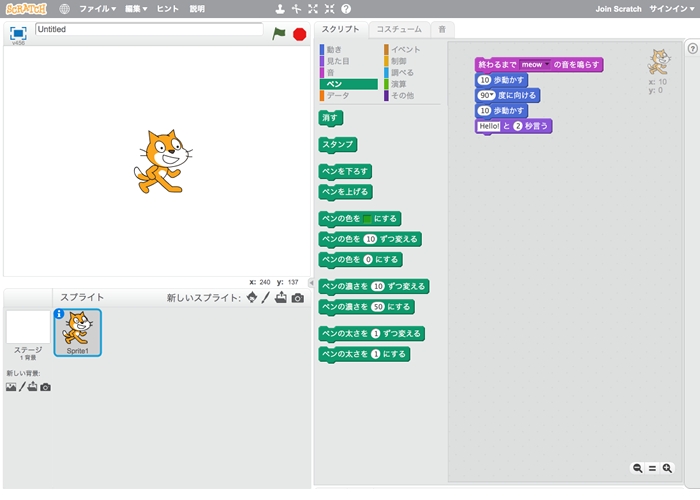Collapse the stage with small arrow

311,282
